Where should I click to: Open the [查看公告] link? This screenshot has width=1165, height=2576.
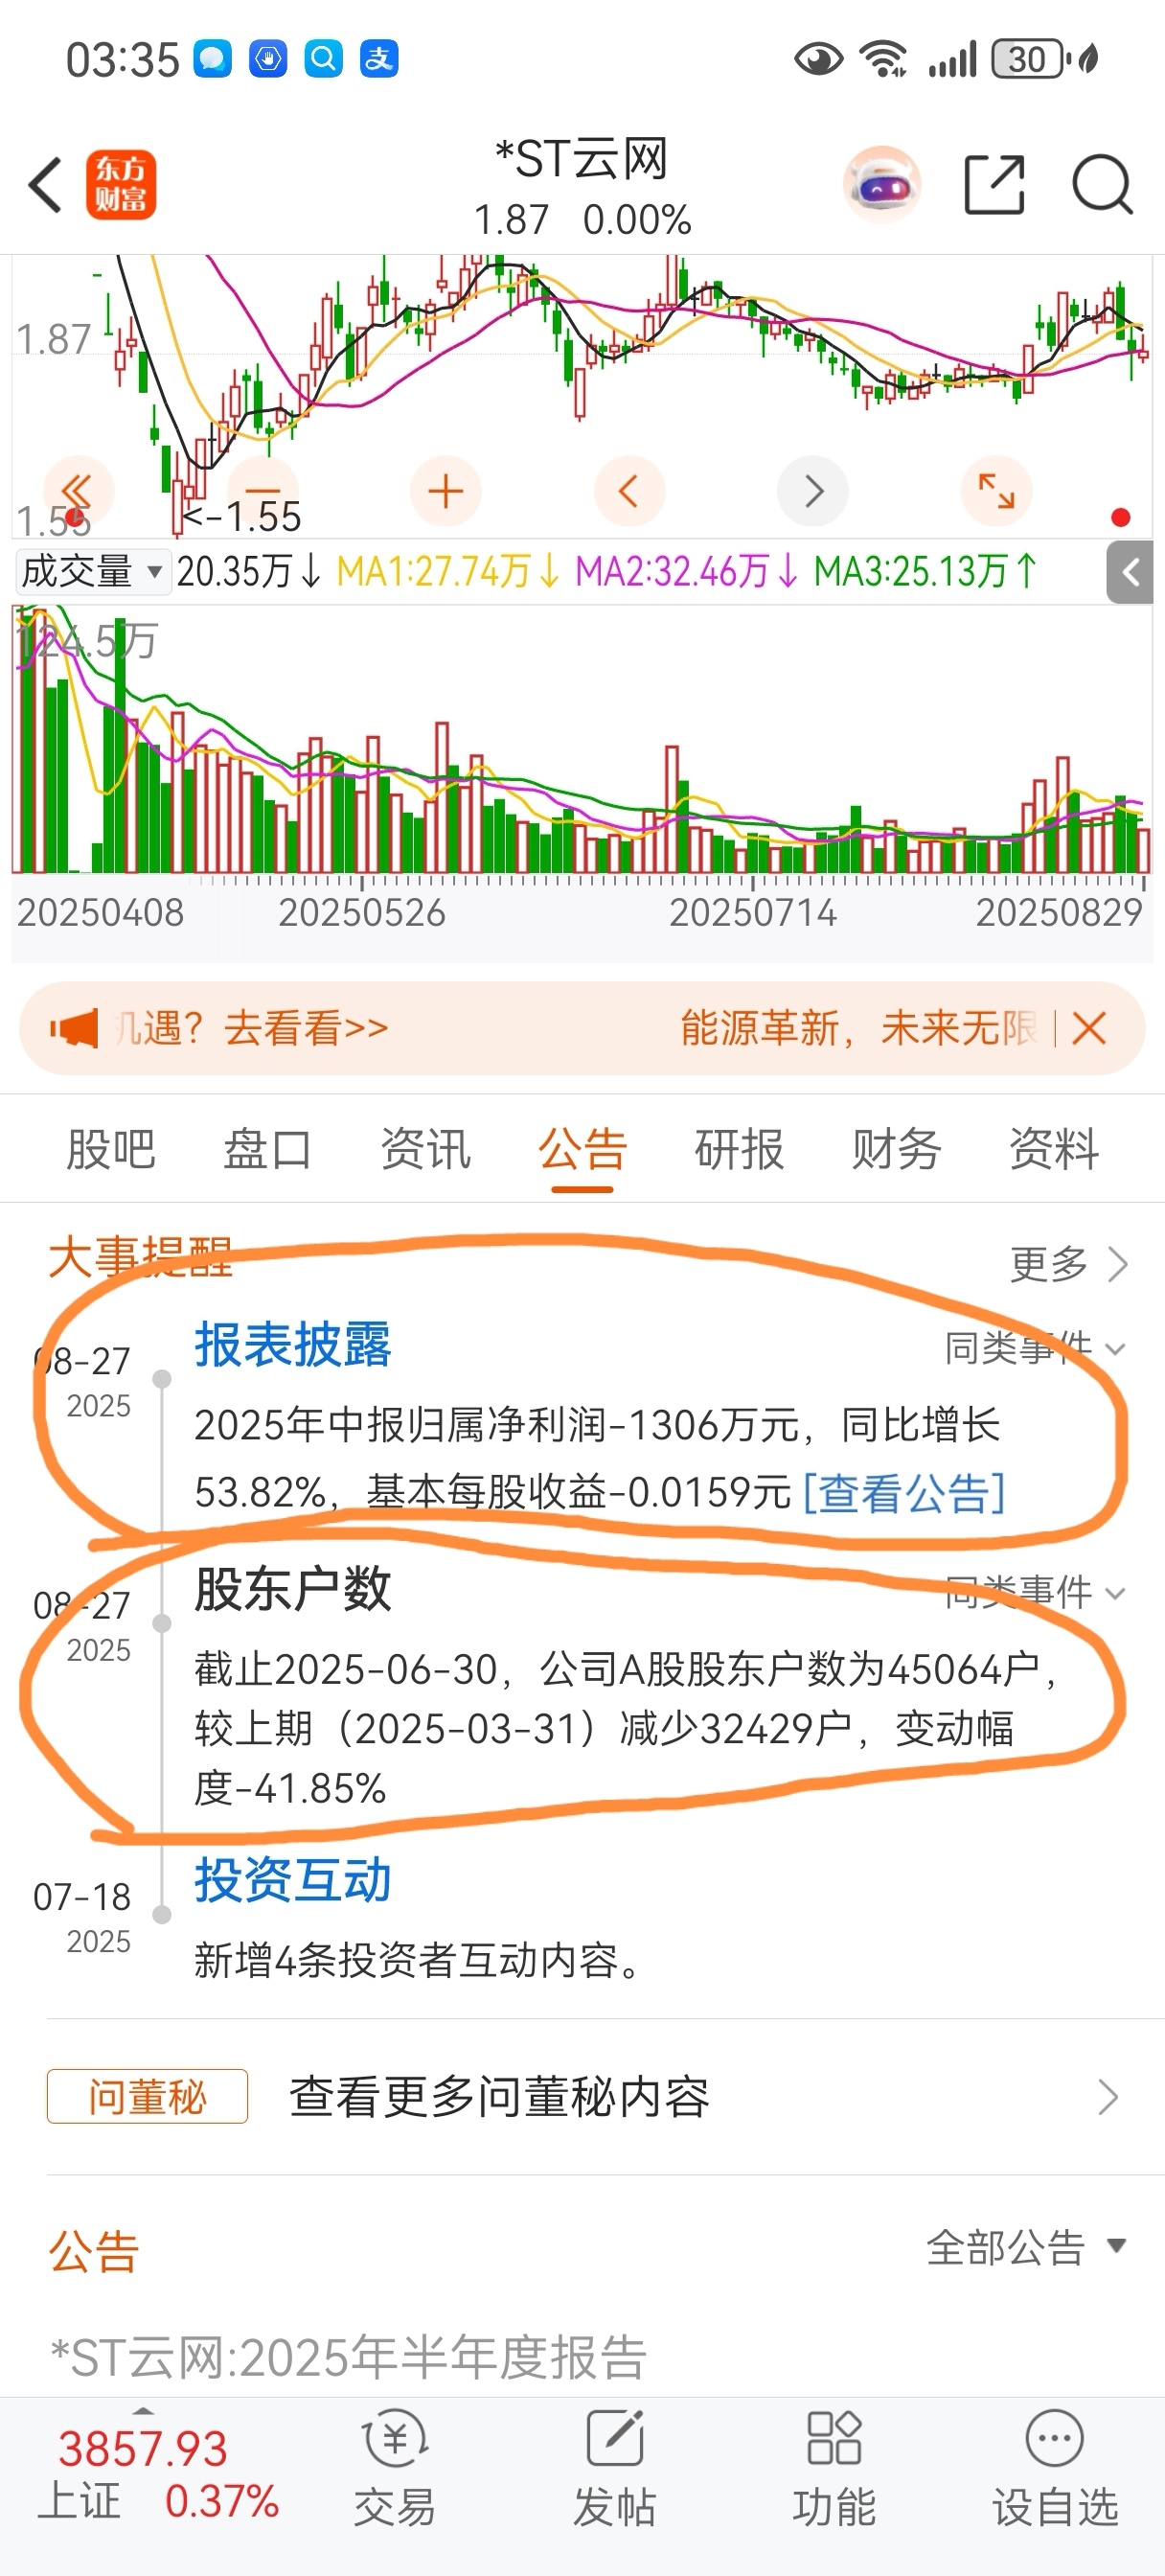point(904,1492)
